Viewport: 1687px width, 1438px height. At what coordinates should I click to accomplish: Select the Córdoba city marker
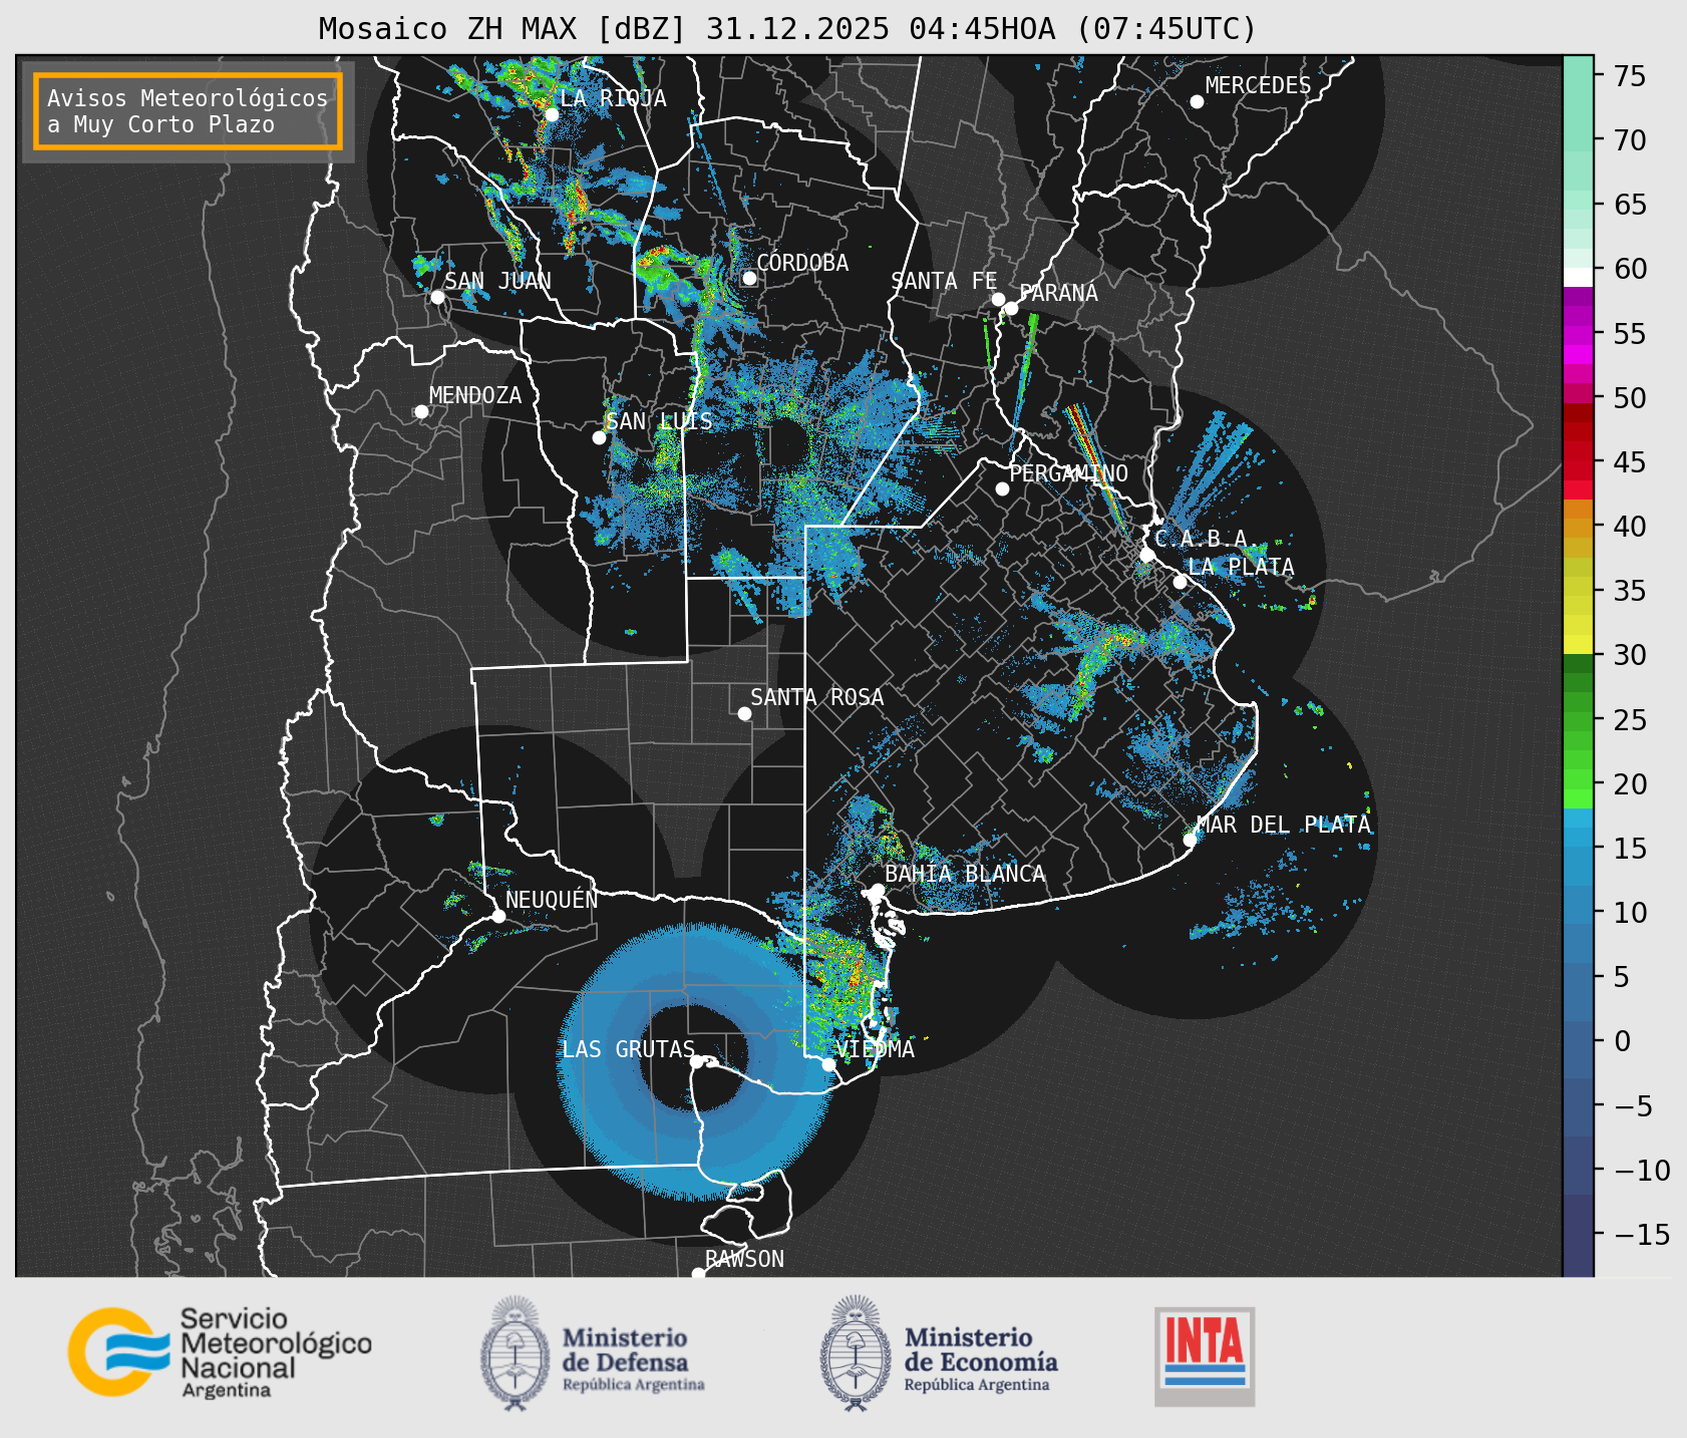coord(749,278)
